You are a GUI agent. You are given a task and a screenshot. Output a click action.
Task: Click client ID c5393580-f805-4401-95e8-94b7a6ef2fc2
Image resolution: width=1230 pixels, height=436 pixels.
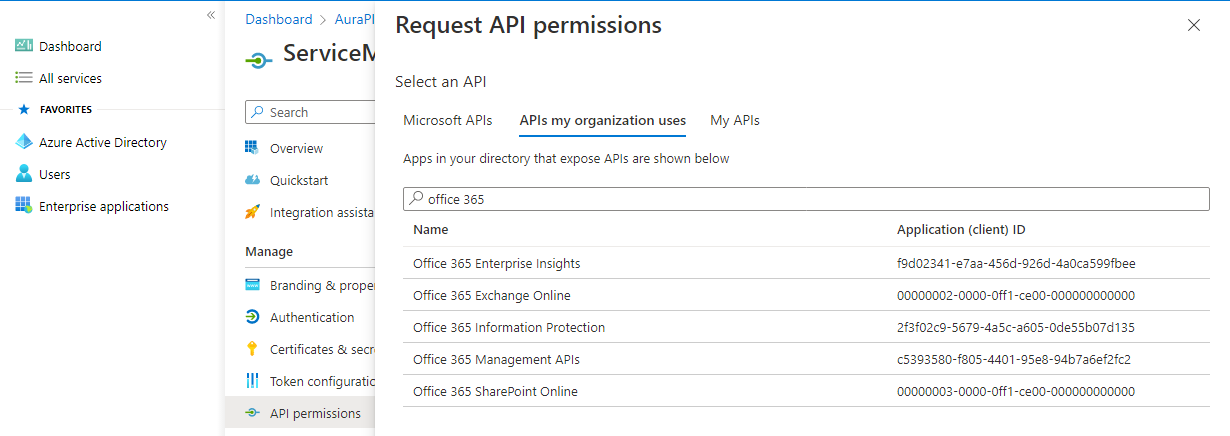[1014, 359]
